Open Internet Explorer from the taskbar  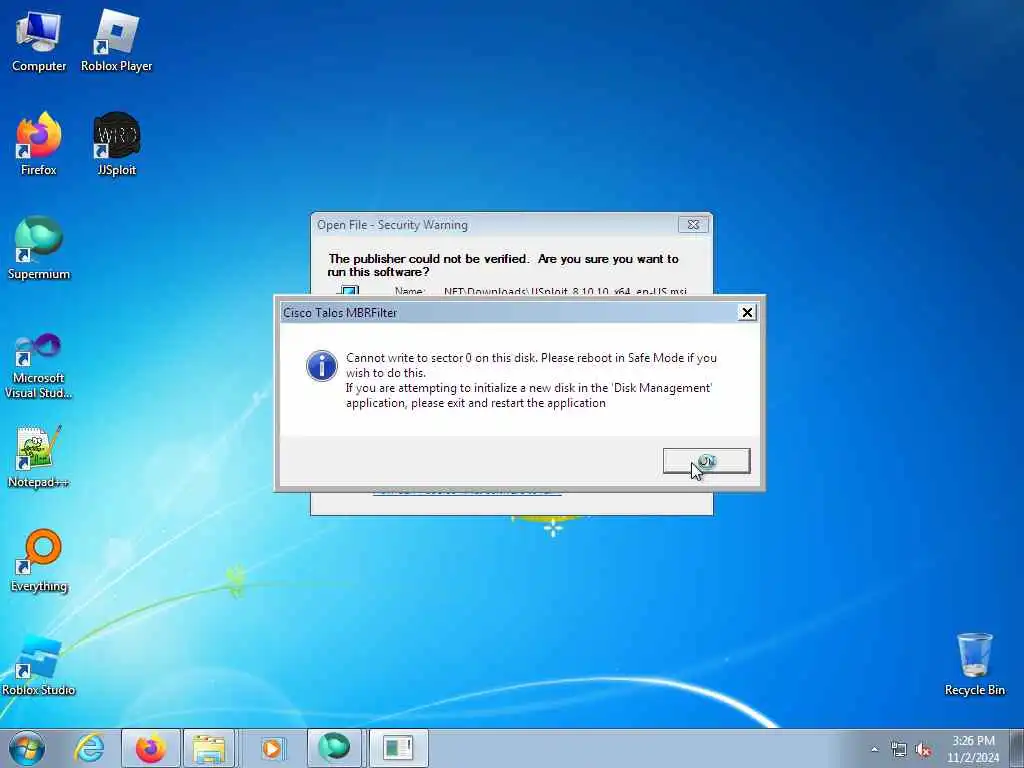[x=89, y=748]
